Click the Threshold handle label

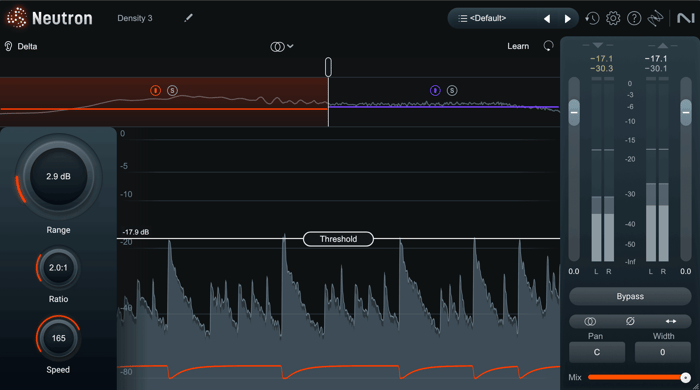[338, 239]
